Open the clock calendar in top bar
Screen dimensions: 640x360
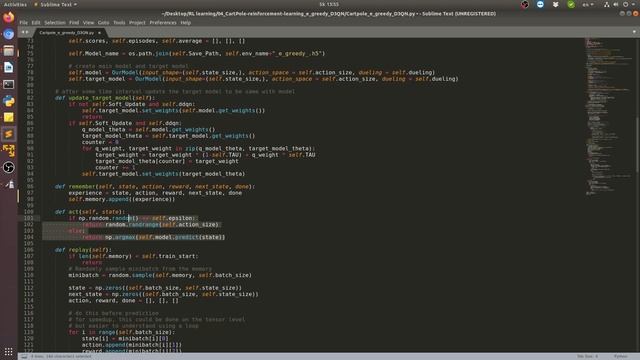coord(329,4)
